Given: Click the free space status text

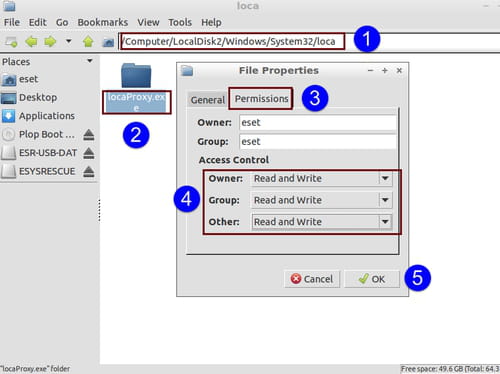Looking at the screenshot, I should (x=450, y=369).
